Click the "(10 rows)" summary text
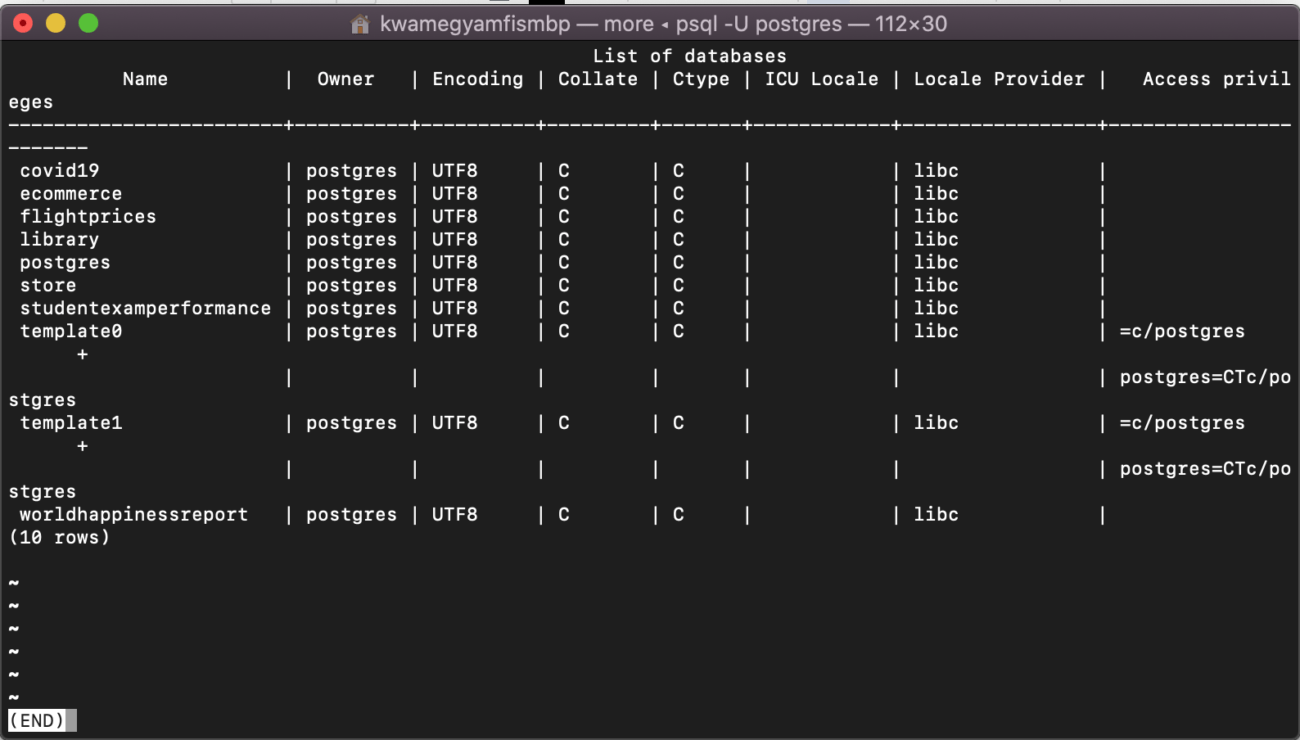The height and width of the screenshot is (740, 1300). click(59, 538)
